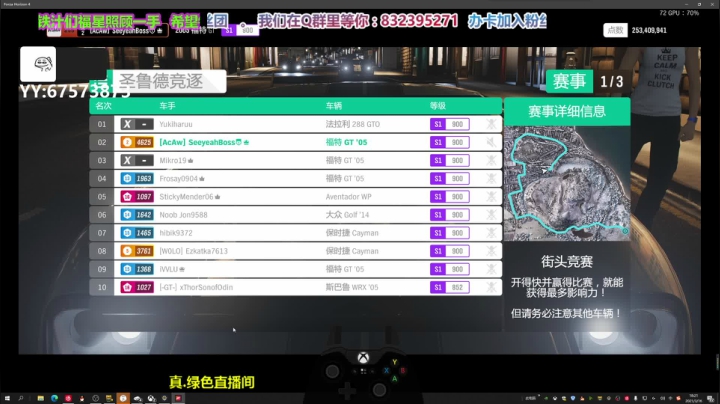Click the 1465 level badge icon

click(x=137, y=233)
